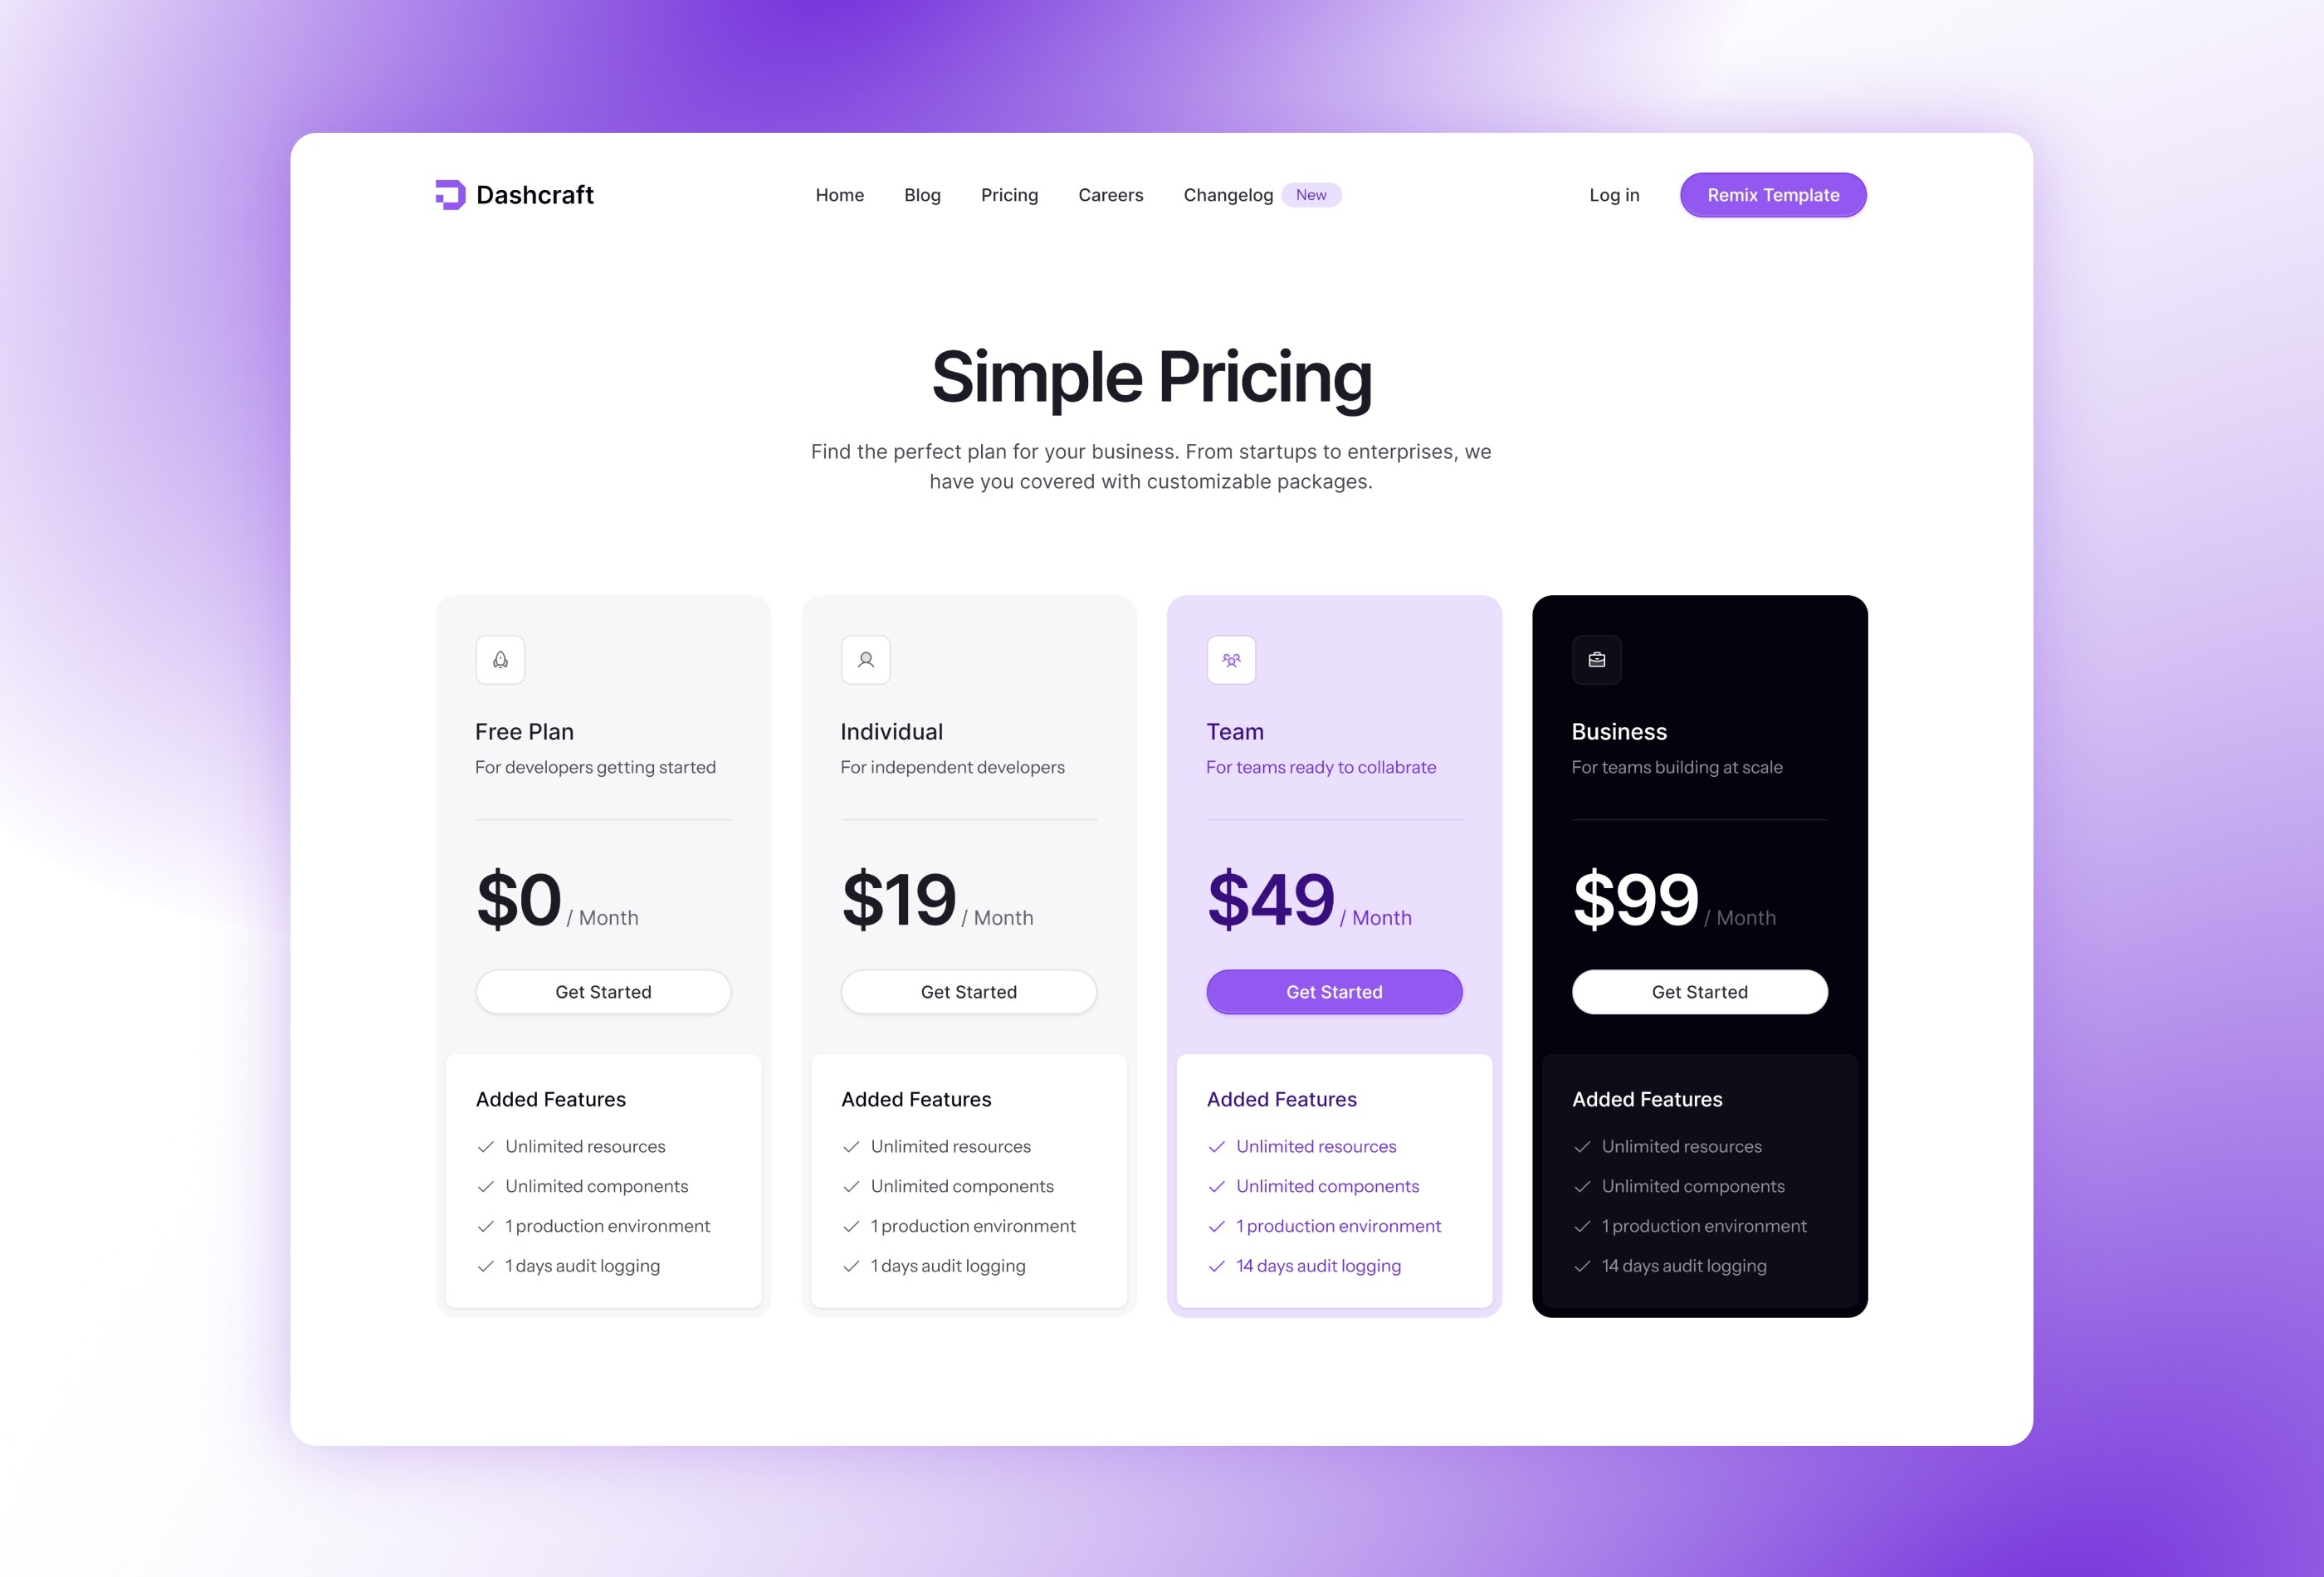Click Get Started on the Business plan
The width and height of the screenshot is (2324, 1577).
(x=1700, y=991)
